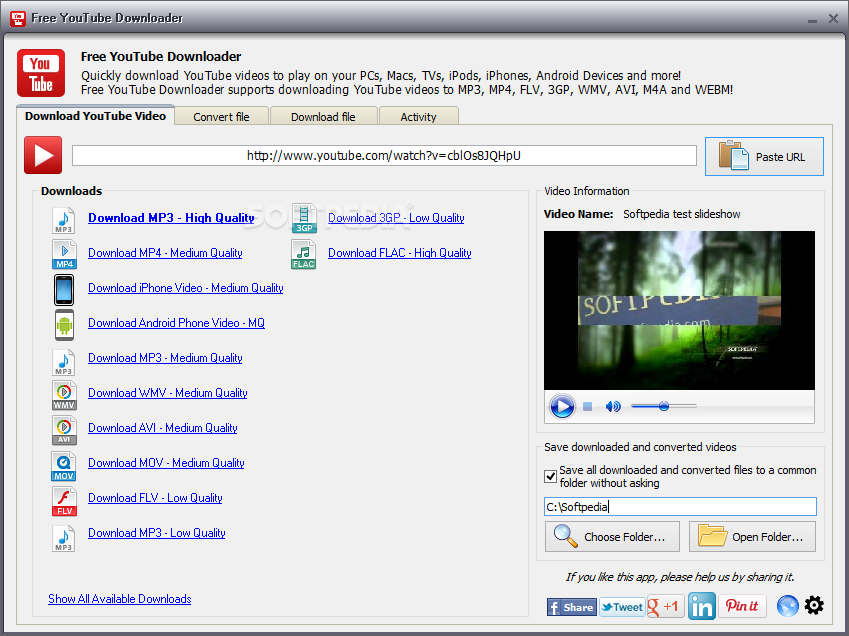Screen dimensions: 849x636
Task: Click the Open Folder button
Action: coord(752,536)
